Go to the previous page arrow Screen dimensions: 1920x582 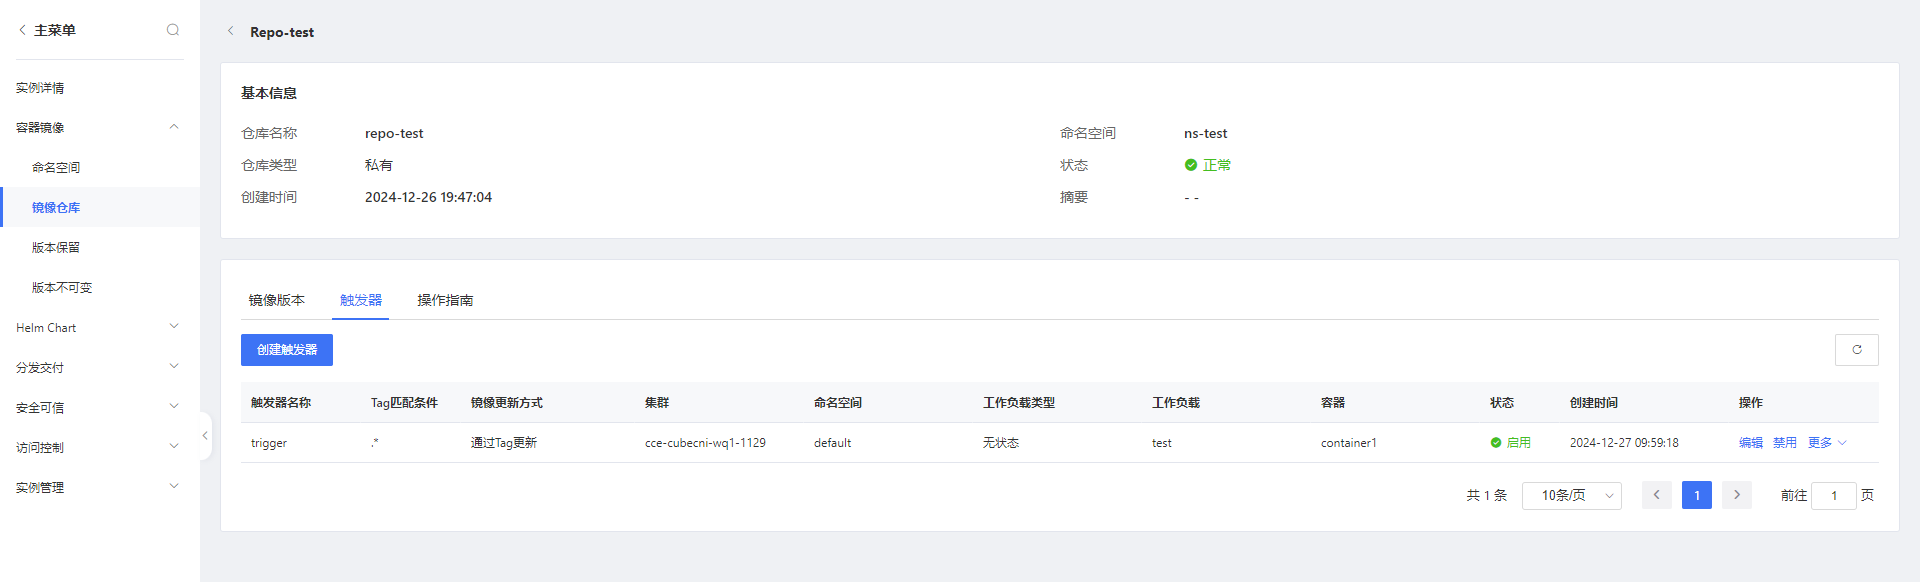[x=1656, y=495]
